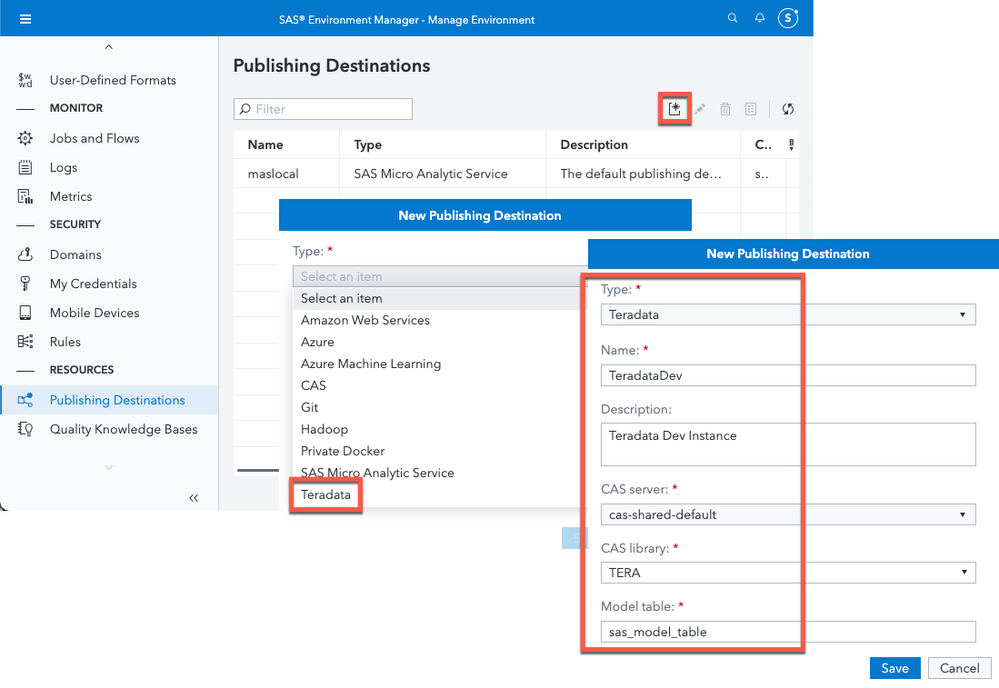Viewport: 999px width, 688px height.
Task: Open the Type dropdown showing Teradata
Action: 787,315
